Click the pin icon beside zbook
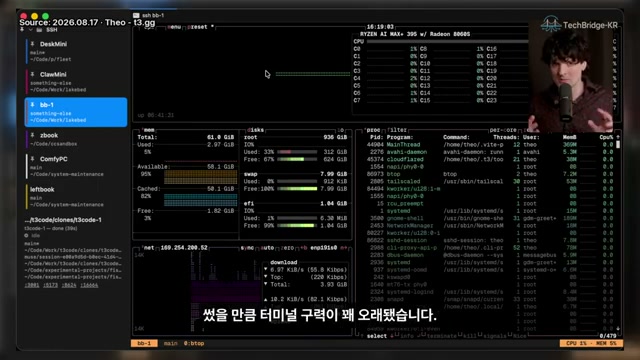 (32, 135)
